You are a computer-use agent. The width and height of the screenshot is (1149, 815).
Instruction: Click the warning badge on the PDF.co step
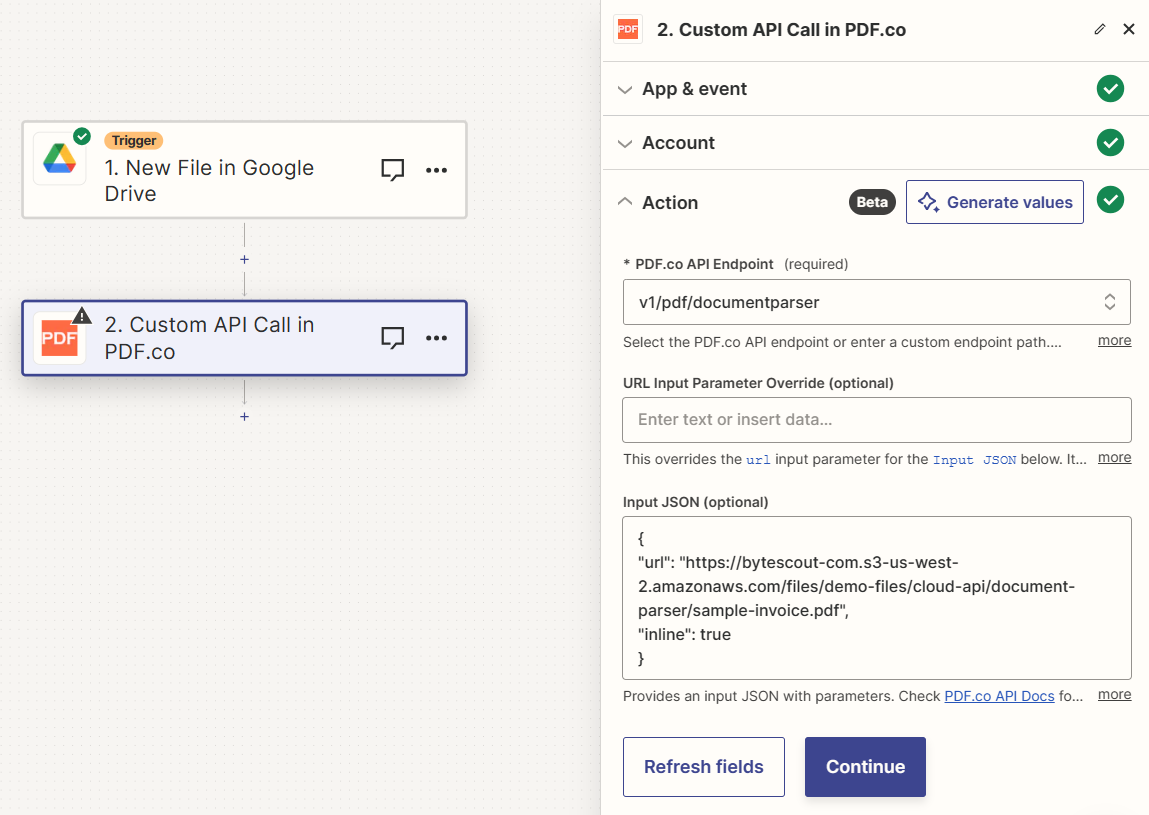[81, 314]
